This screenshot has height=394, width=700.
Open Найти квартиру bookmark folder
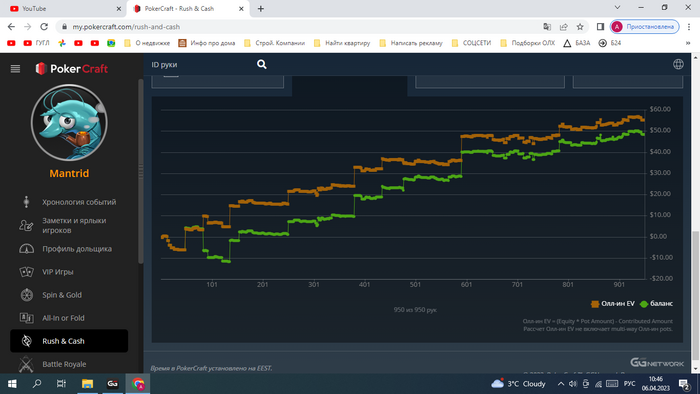[x=342, y=43]
